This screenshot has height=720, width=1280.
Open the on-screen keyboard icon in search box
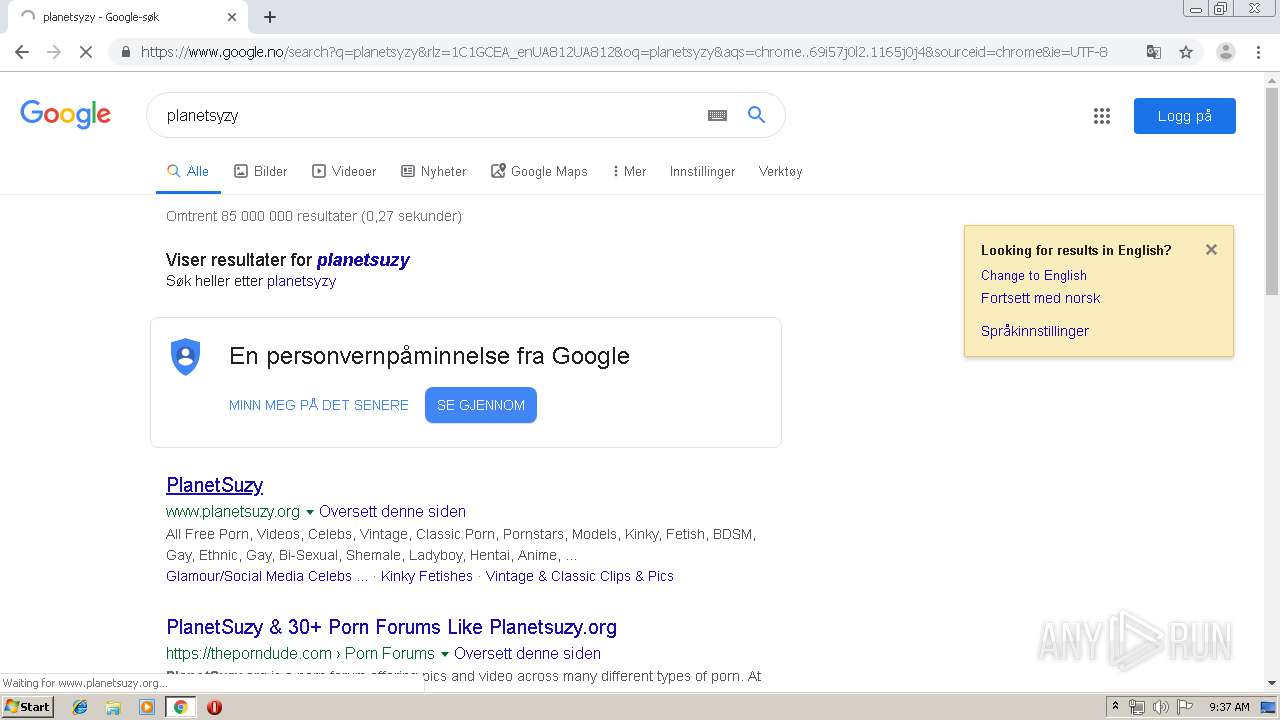point(717,115)
